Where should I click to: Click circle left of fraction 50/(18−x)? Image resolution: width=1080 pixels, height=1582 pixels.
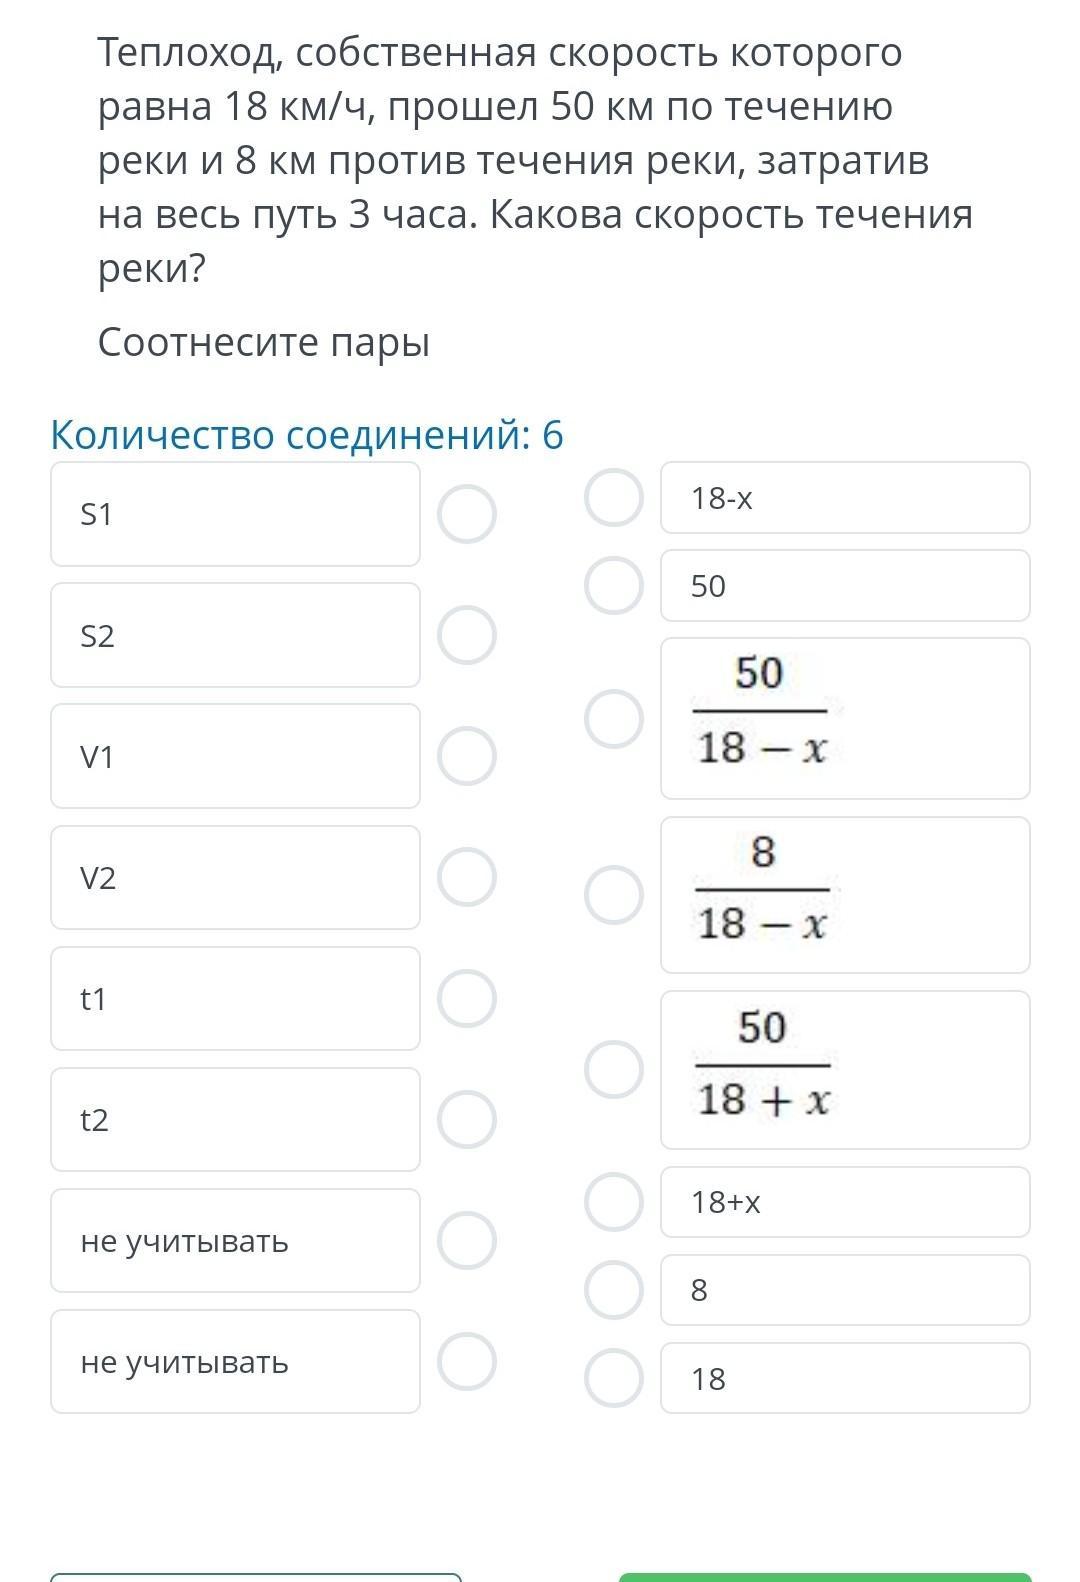click(x=613, y=718)
